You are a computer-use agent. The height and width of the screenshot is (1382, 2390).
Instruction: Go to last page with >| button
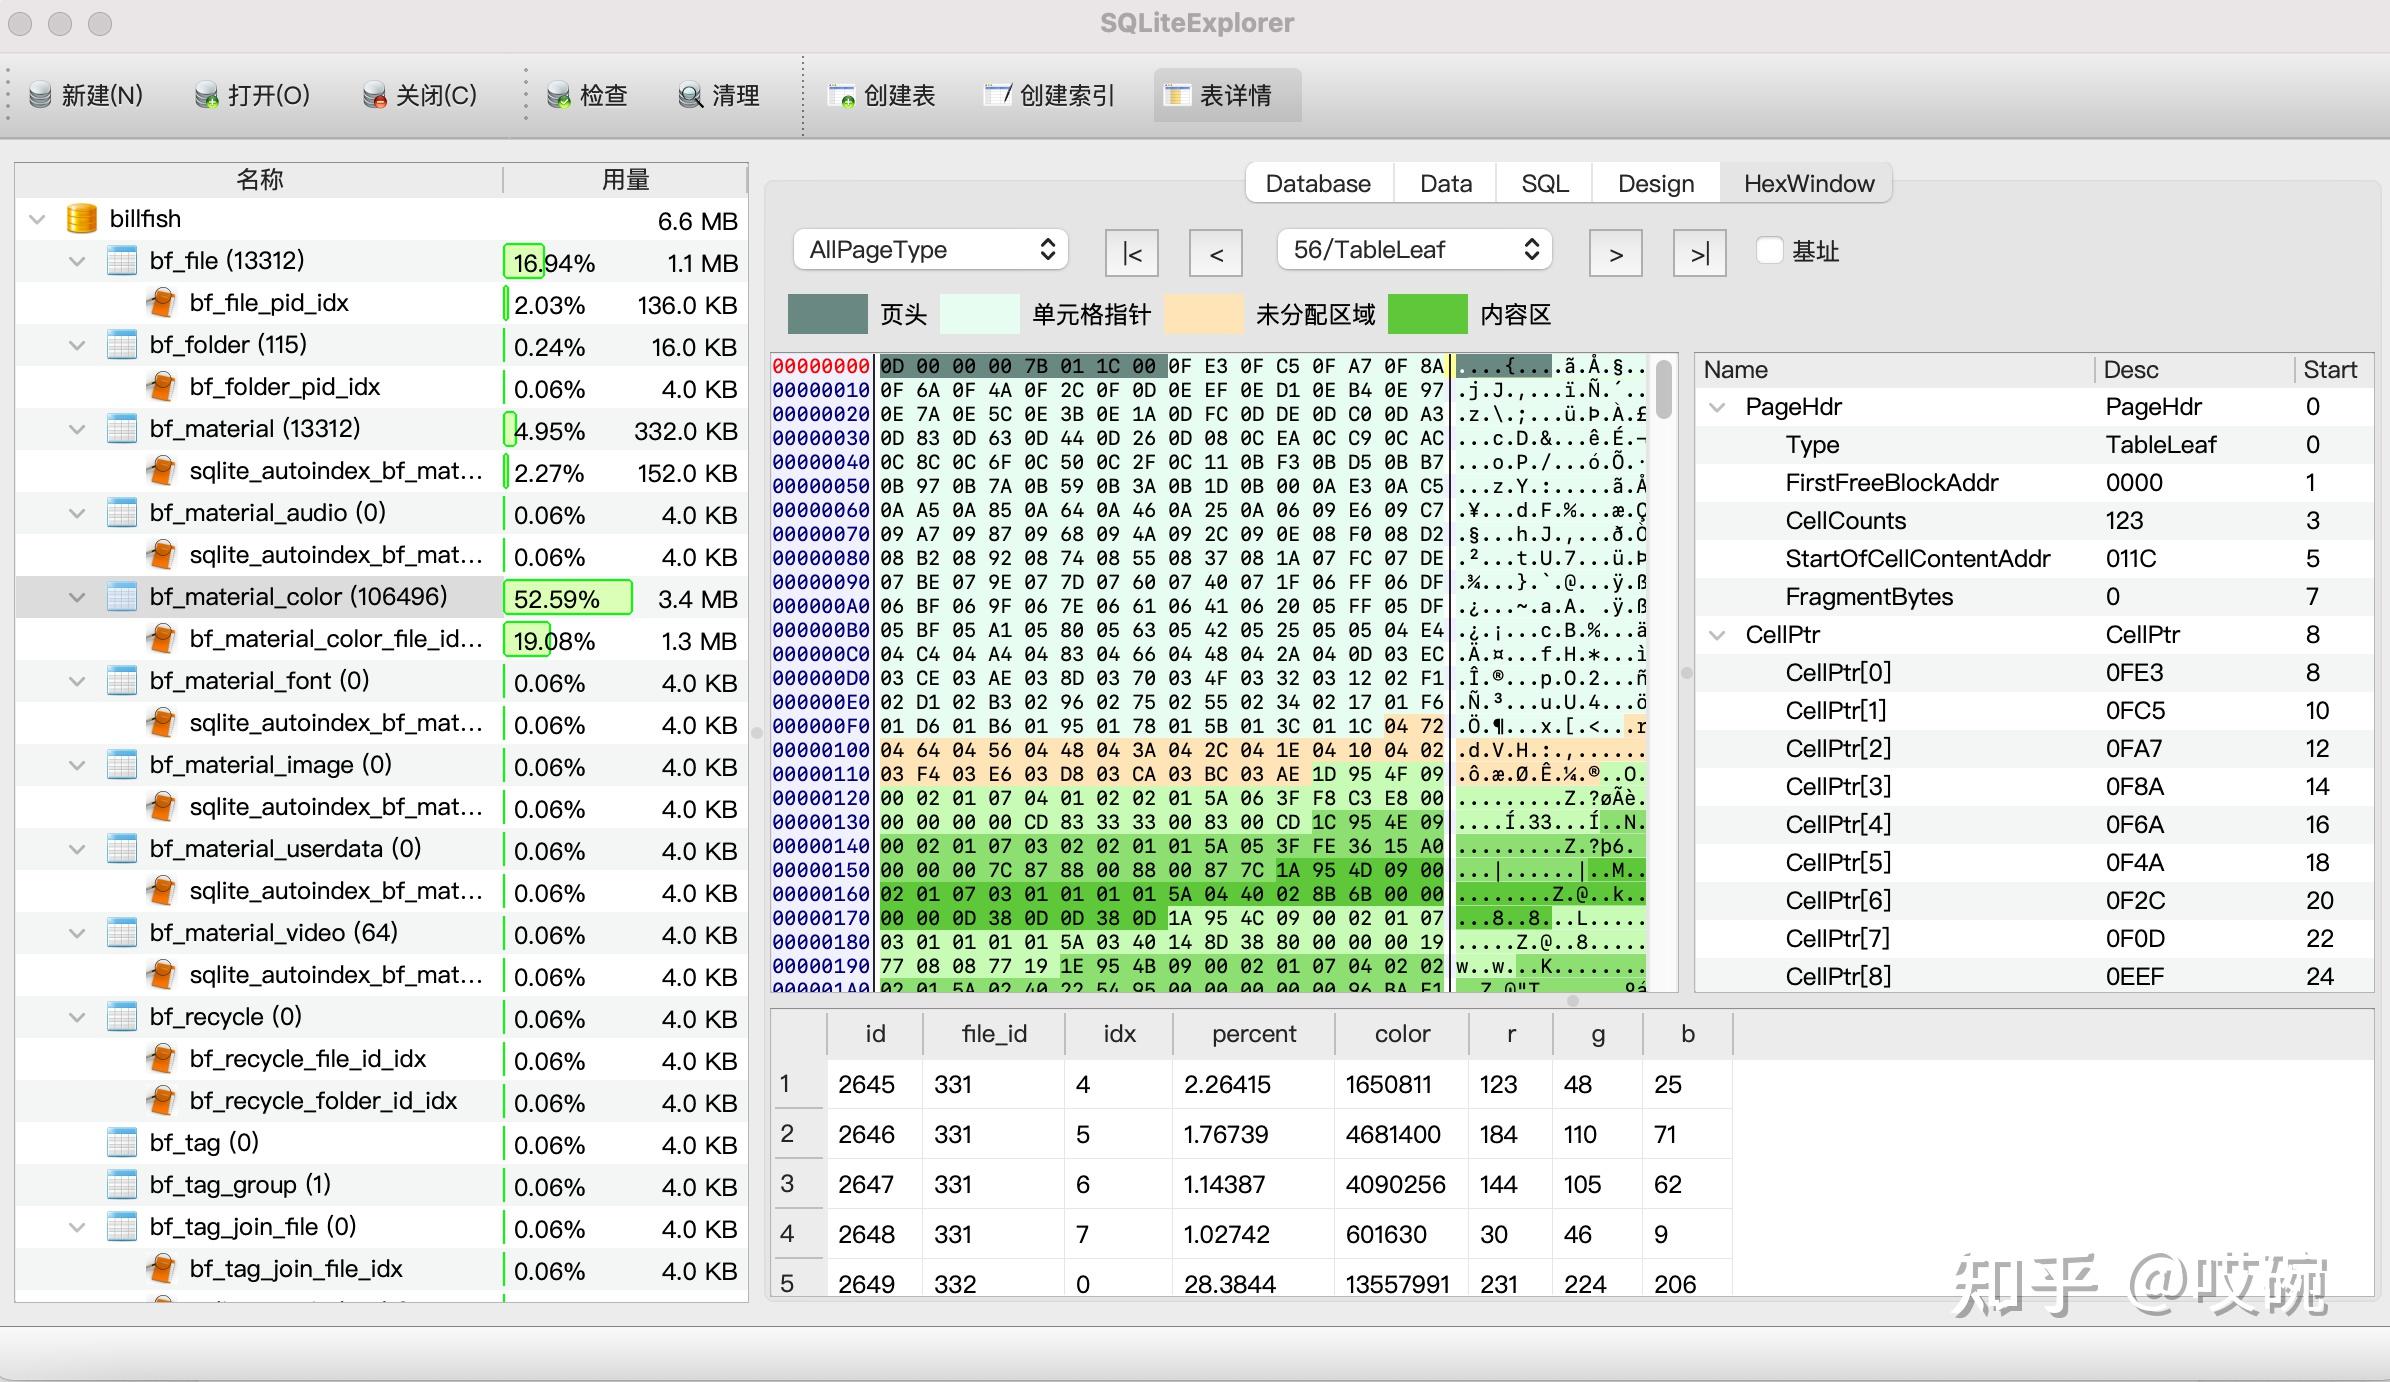pos(1700,253)
